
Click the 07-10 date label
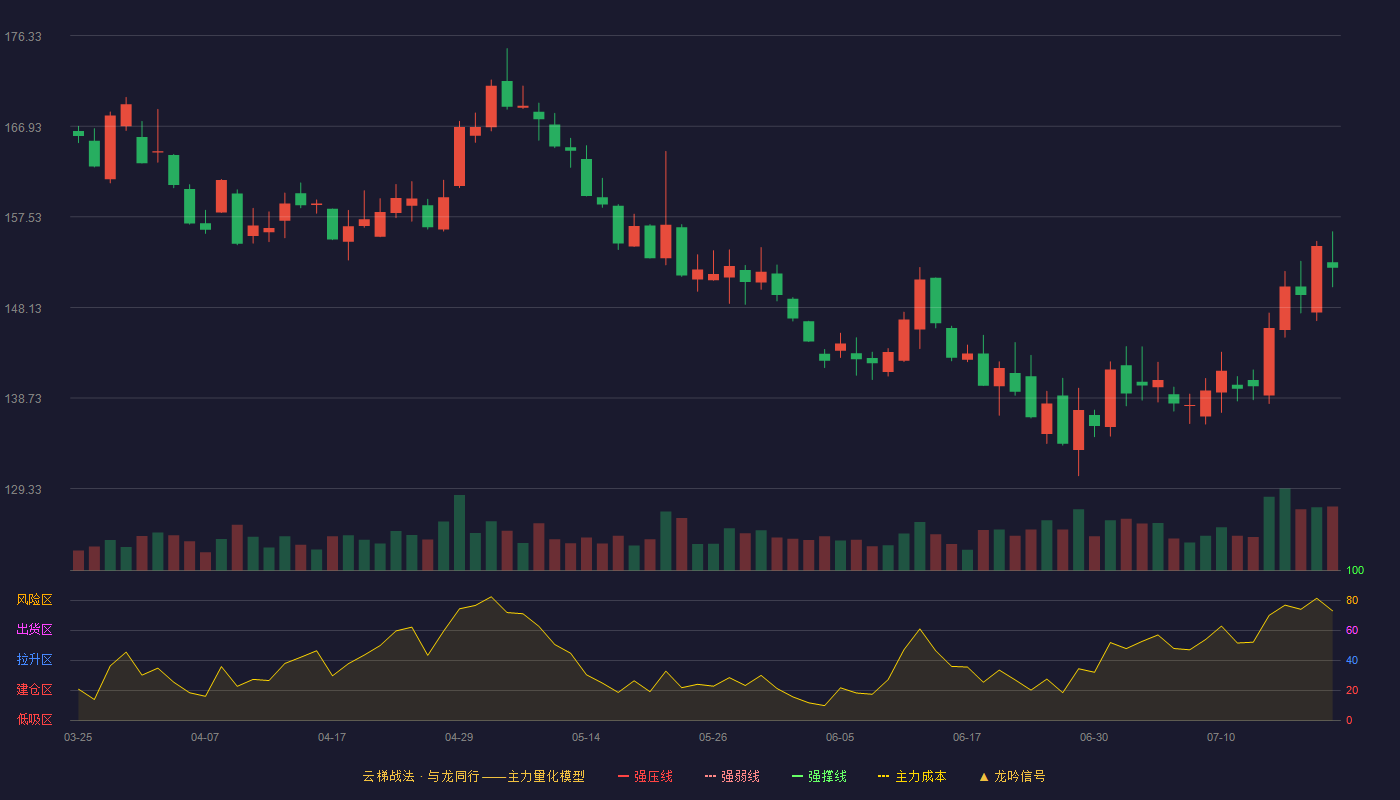[x=1221, y=737]
